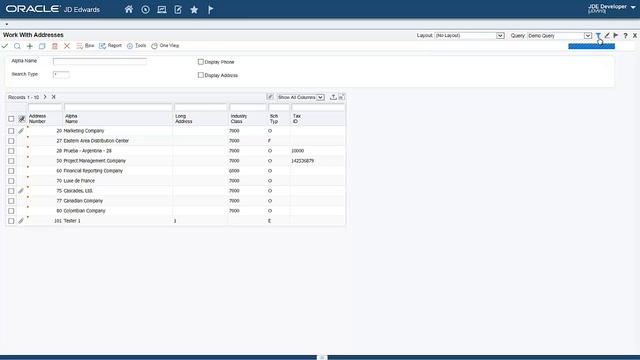The height and width of the screenshot is (360, 640).
Task: Open Recent Reports clock icon
Action: coord(145,9)
